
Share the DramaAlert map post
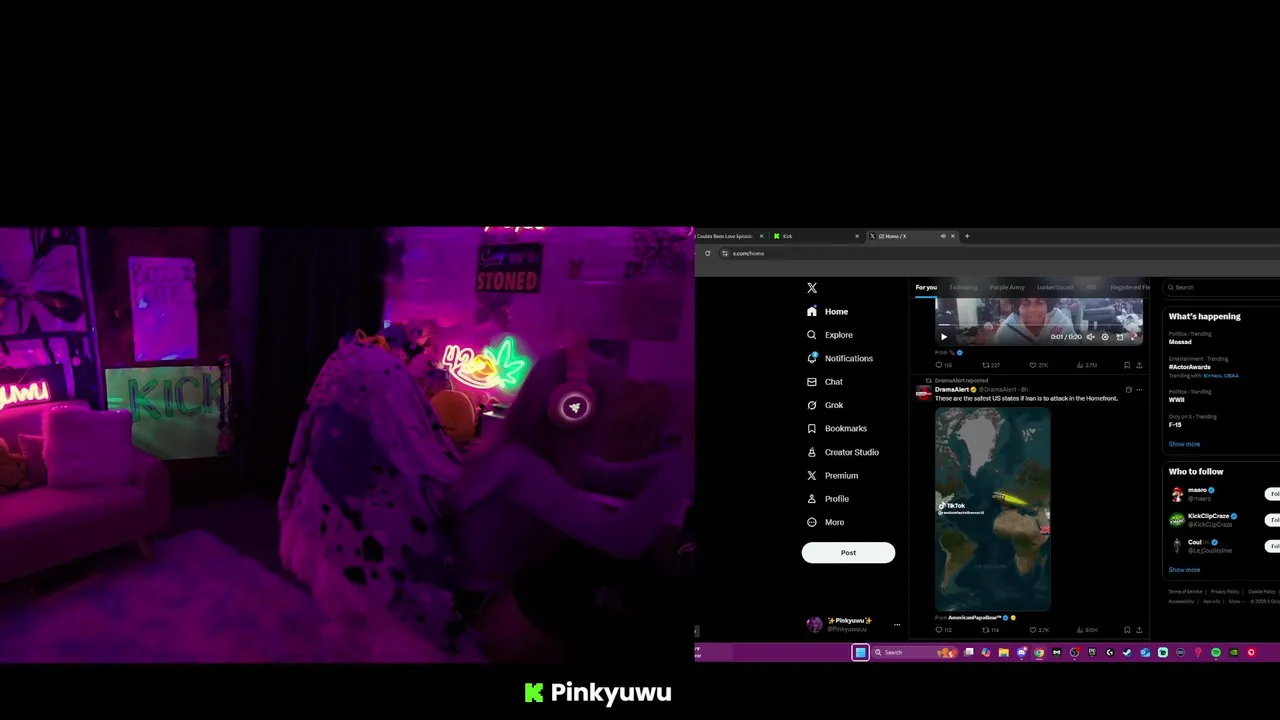click(1139, 630)
